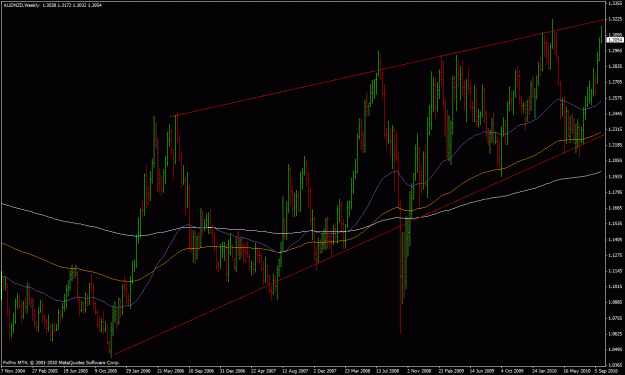Select the 1.0625 price axis label
Viewport: 625px width, 375px height.
(x=615, y=334)
